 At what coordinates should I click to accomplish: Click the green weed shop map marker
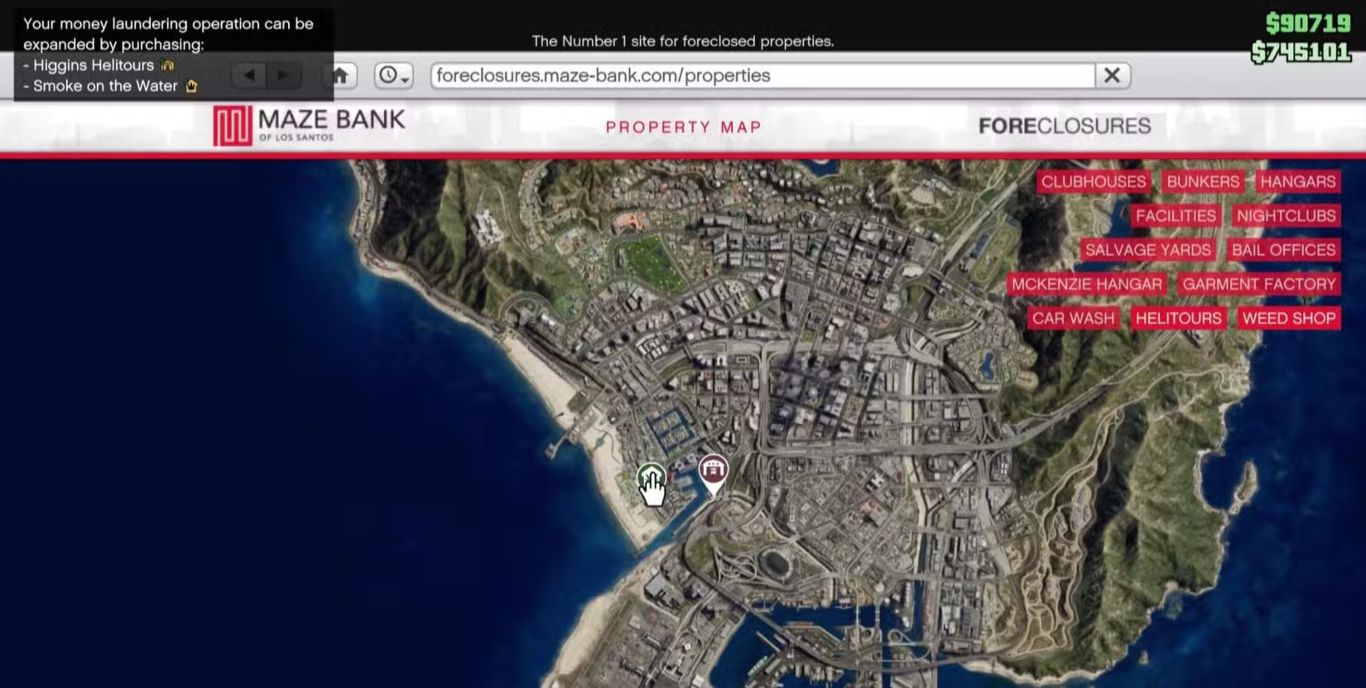click(x=651, y=479)
